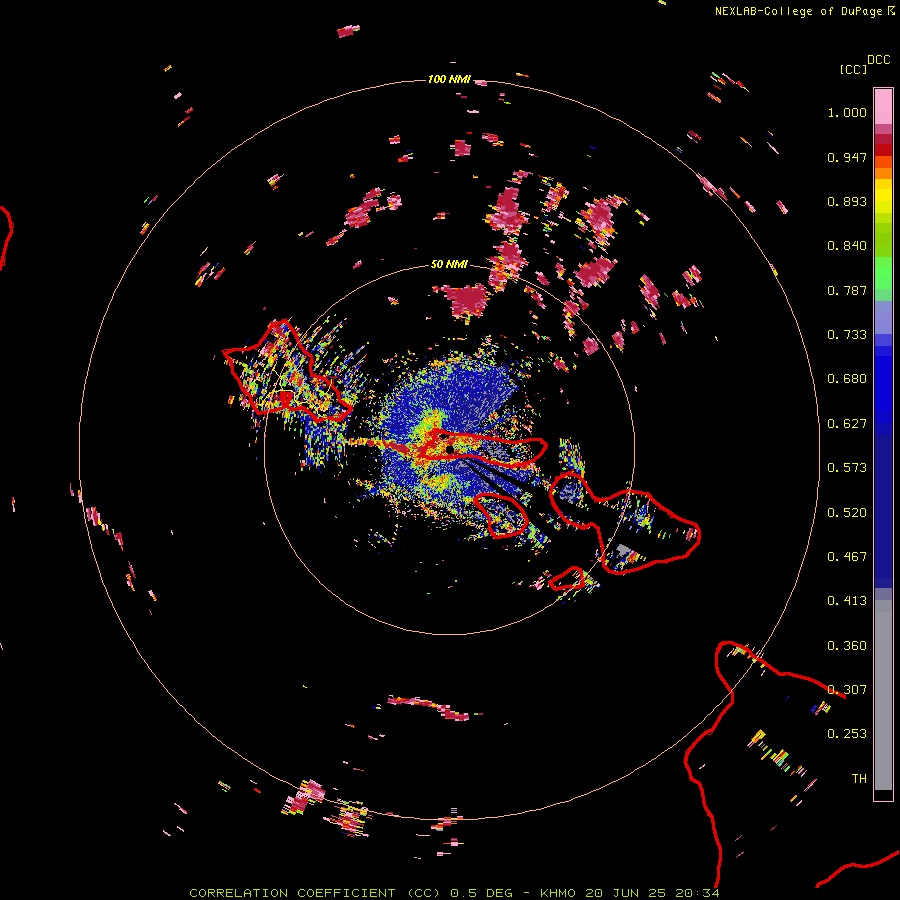Click the 1.000 scale value
The height and width of the screenshot is (900, 900).
(847, 112)
